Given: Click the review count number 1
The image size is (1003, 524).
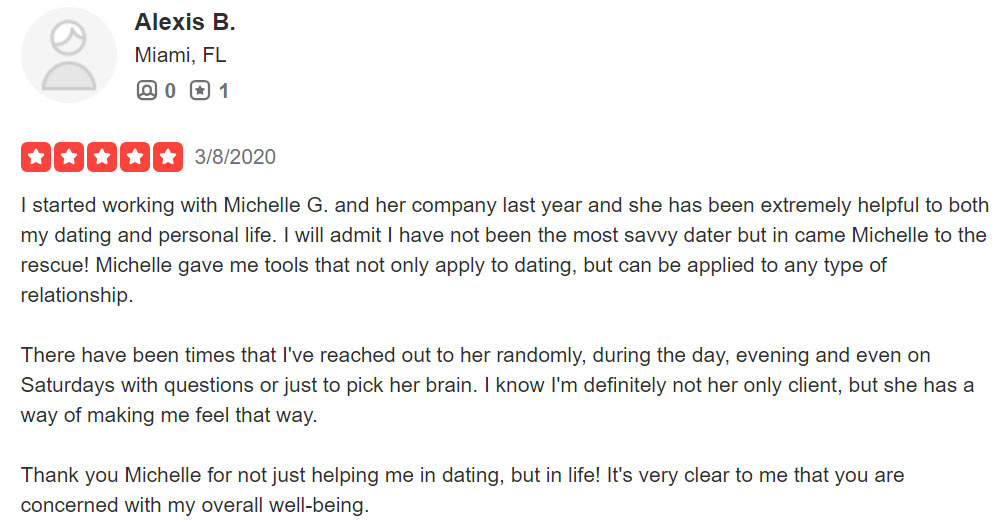Looking at the screenshot, I should (x=223, y=91).
